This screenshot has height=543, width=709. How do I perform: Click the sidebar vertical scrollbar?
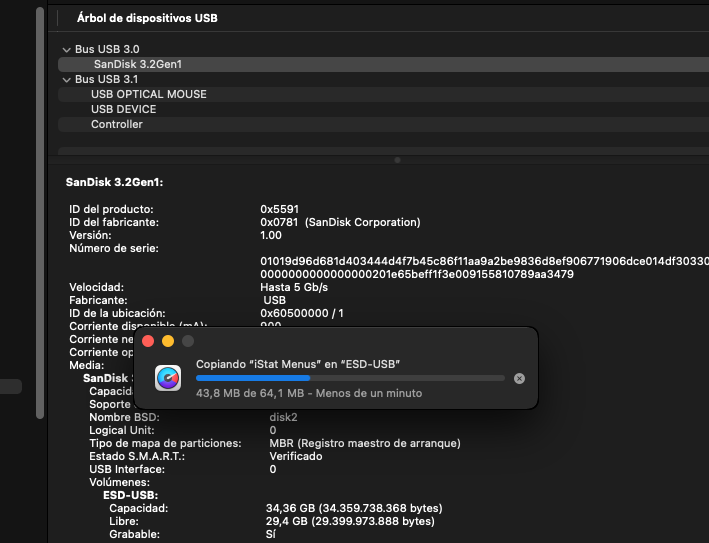[x=40, y=212]
